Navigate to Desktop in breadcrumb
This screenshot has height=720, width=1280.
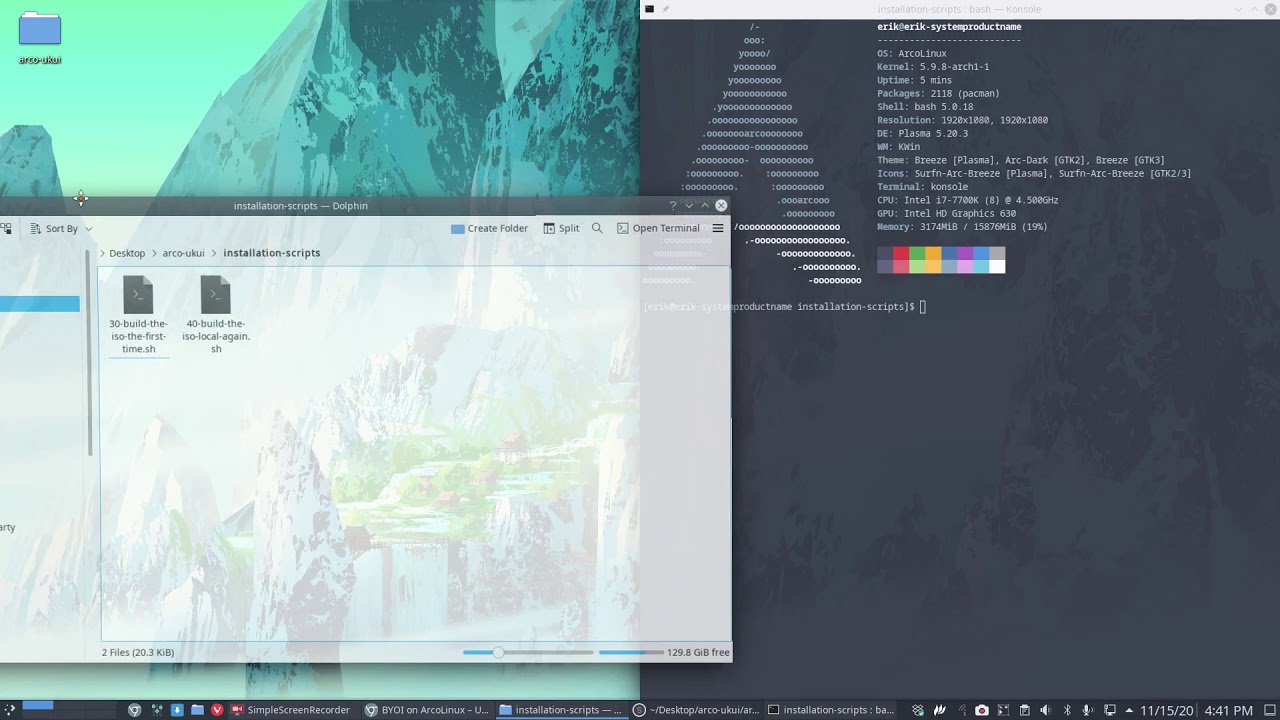pos(127,253)
